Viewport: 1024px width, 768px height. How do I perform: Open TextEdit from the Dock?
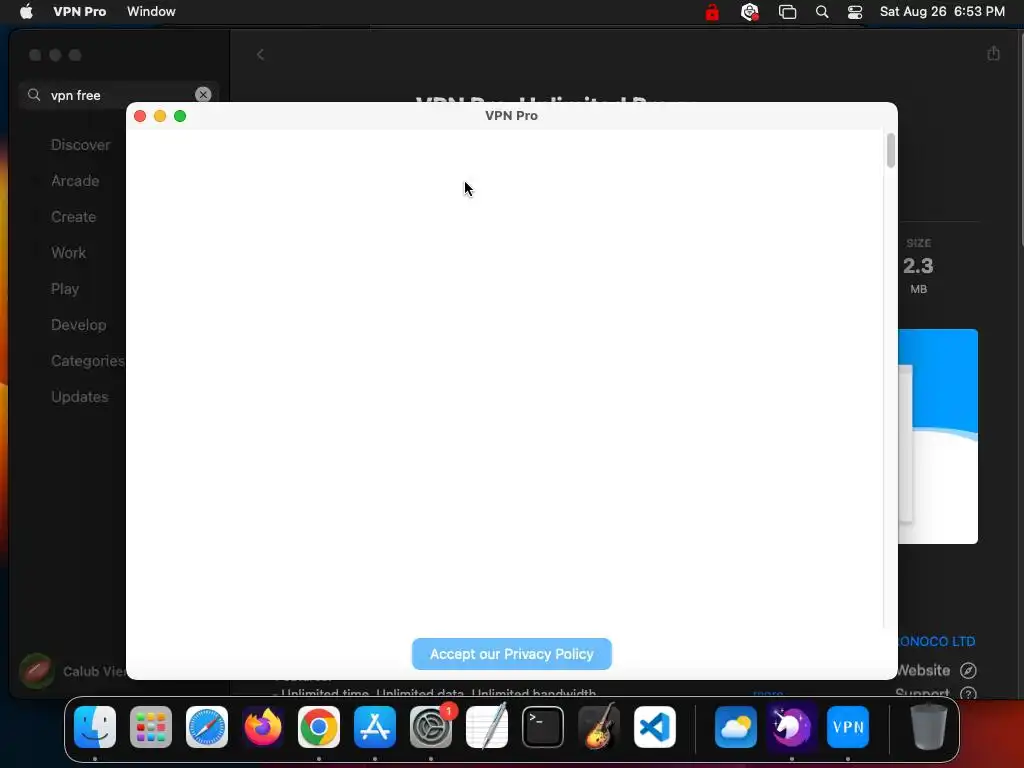pos(487,727)
